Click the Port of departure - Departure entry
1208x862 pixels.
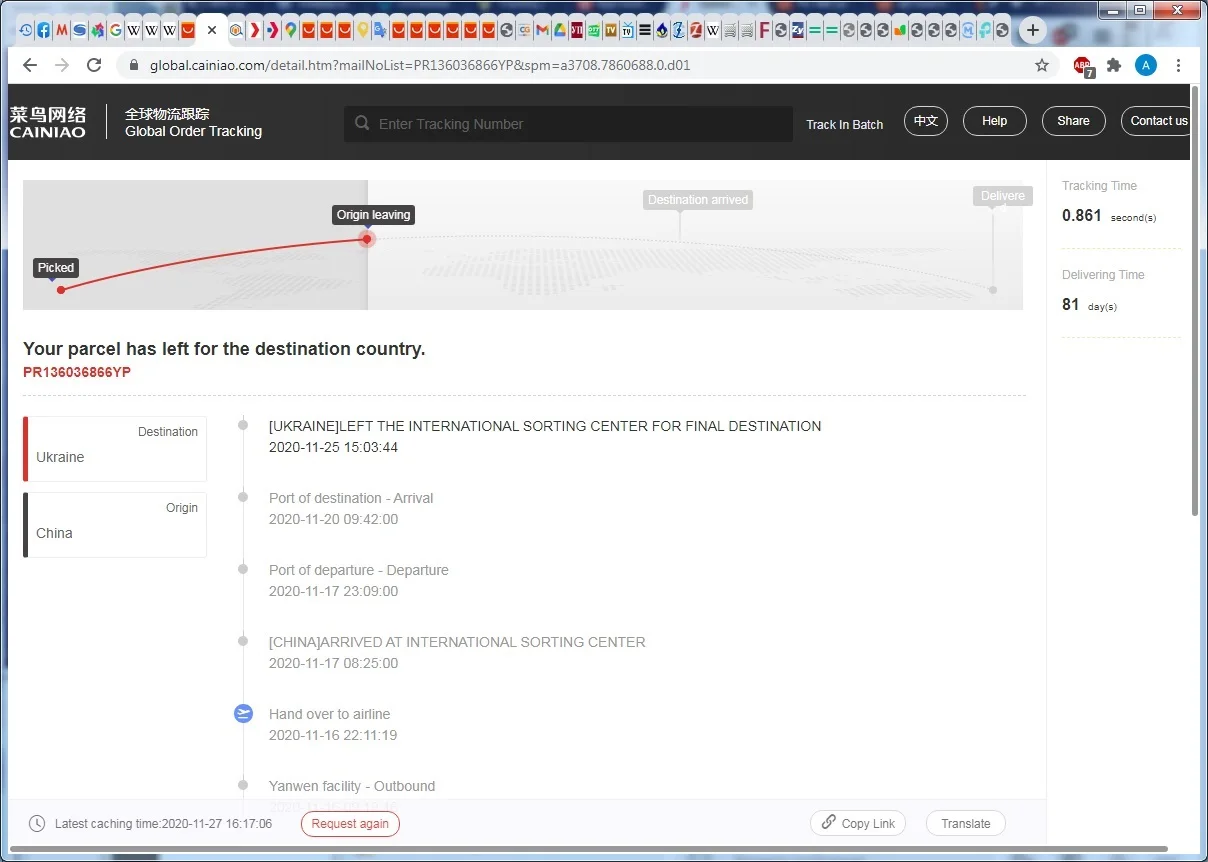tap(359, 570)
